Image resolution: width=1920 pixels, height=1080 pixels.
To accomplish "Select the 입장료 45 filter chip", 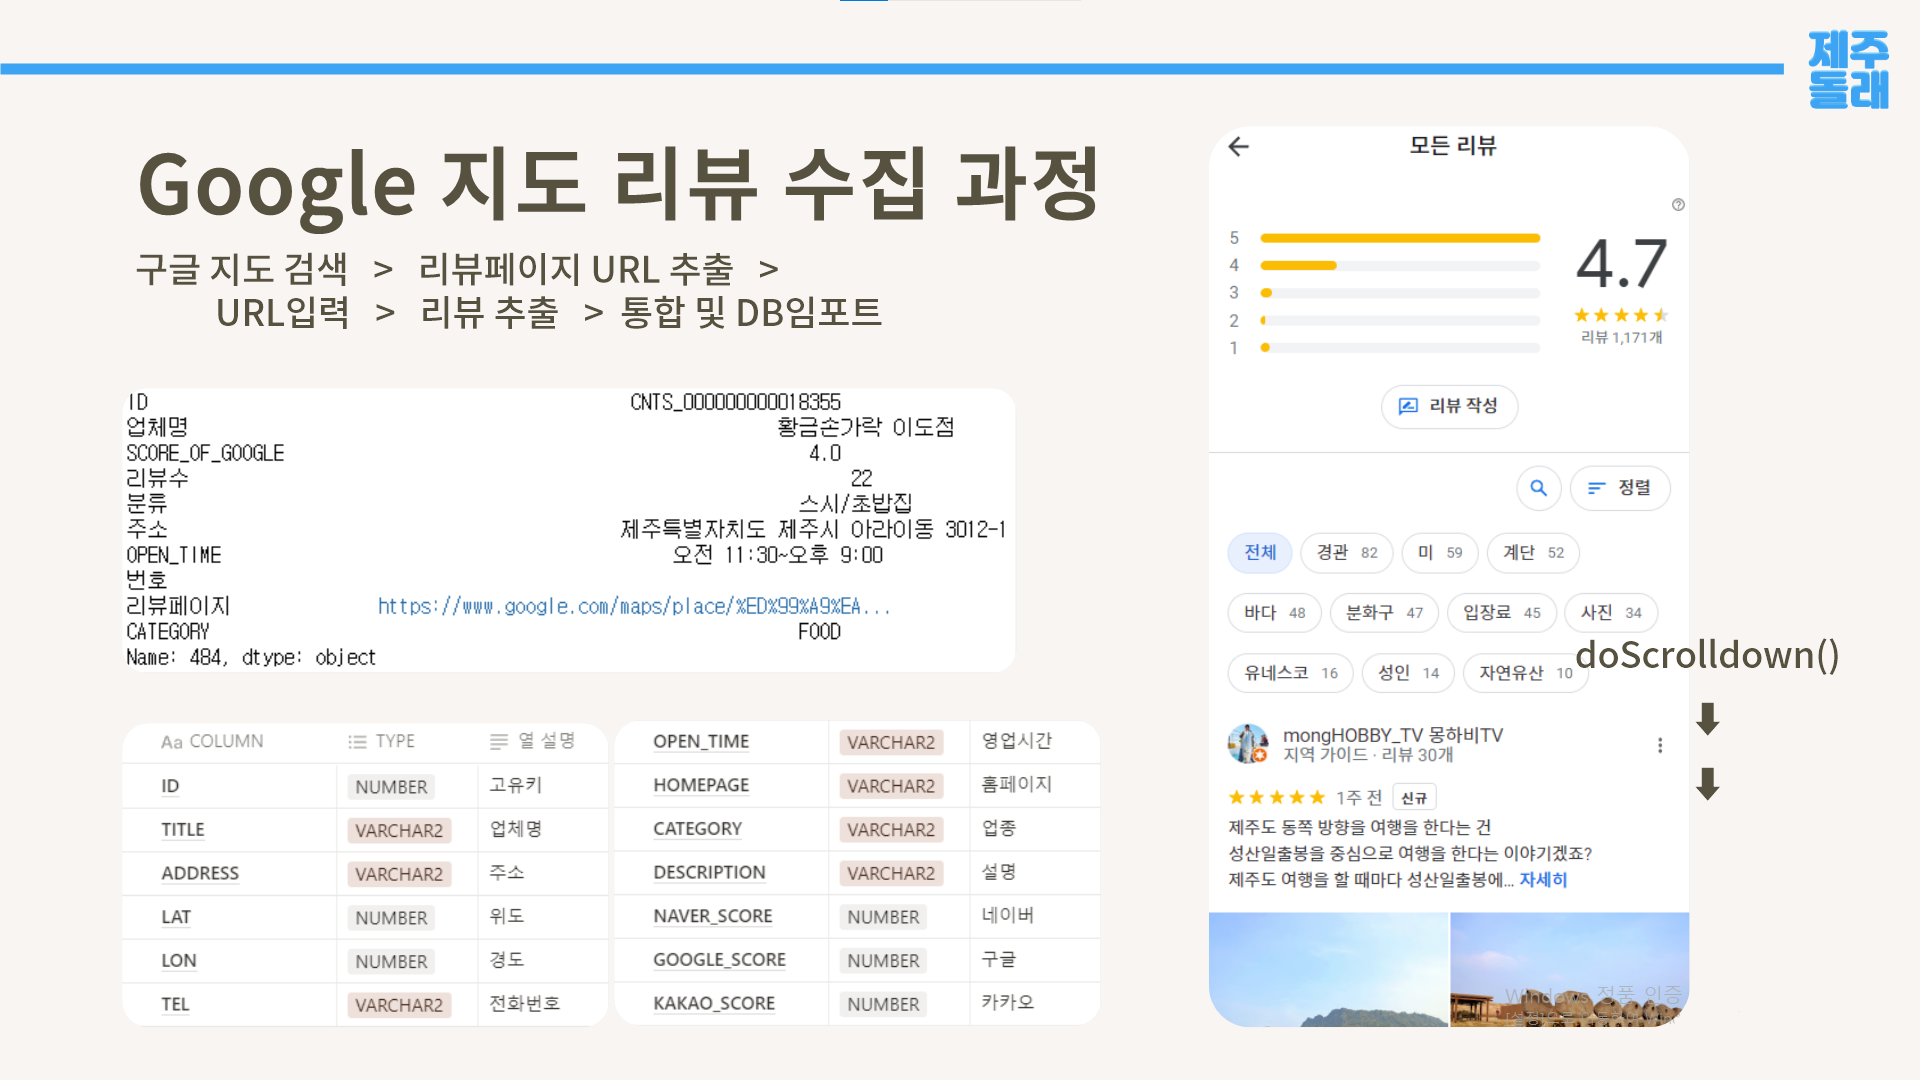I will [1502, 613].
